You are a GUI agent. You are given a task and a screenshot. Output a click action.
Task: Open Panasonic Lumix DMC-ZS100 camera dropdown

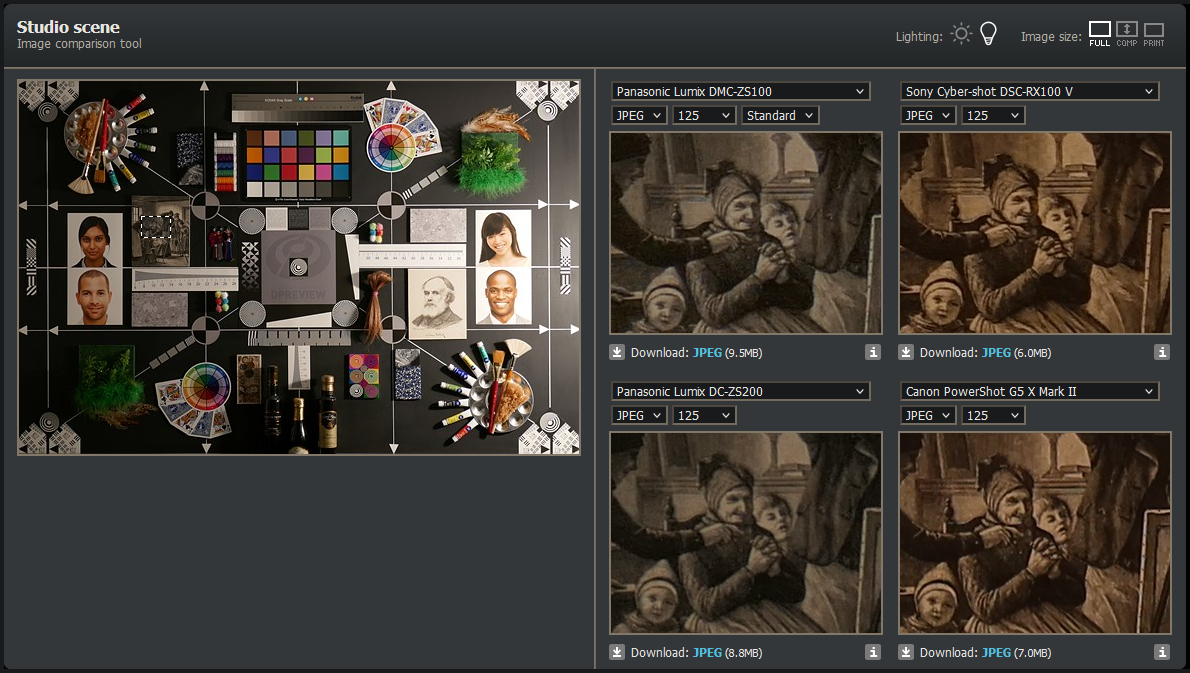pos(741,91)
